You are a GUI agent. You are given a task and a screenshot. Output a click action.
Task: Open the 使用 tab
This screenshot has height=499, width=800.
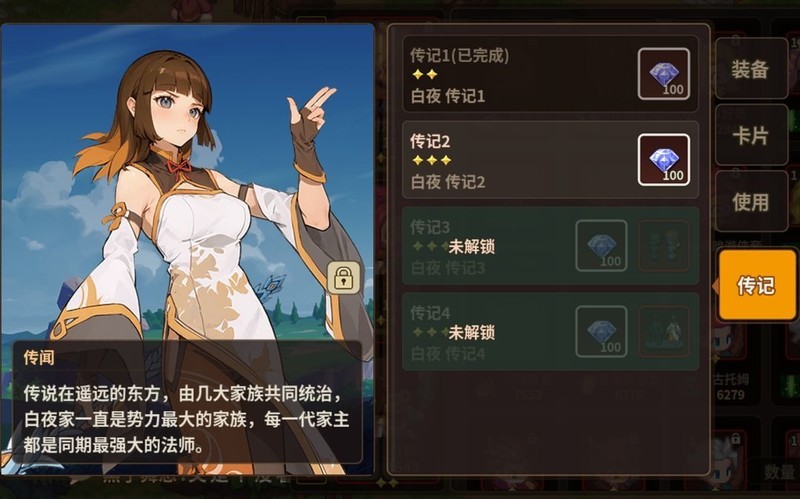click(751, 202)
